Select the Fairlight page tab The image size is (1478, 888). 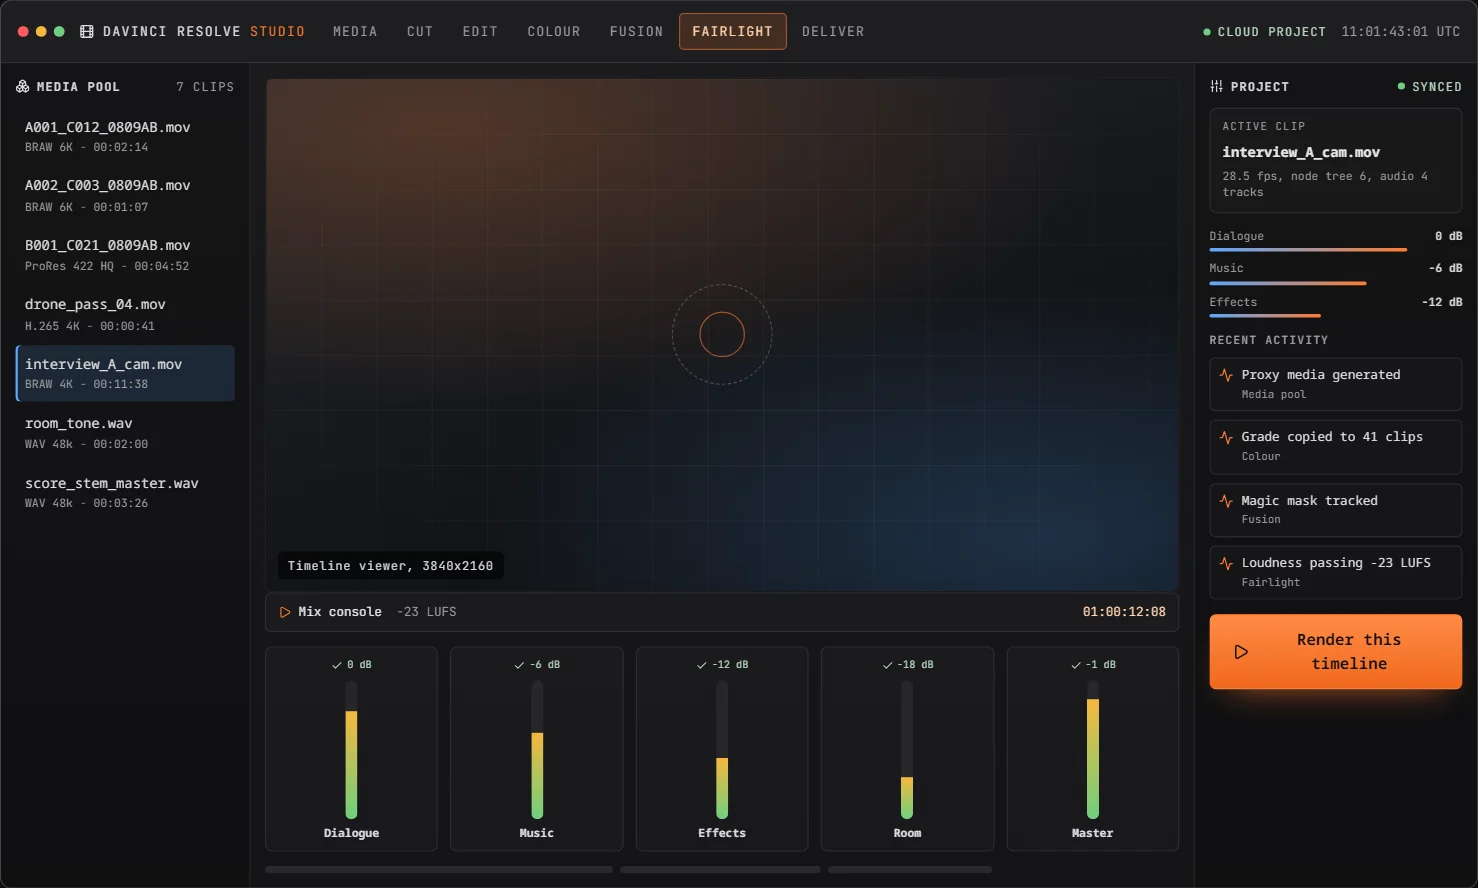click(x=733, y=32)
